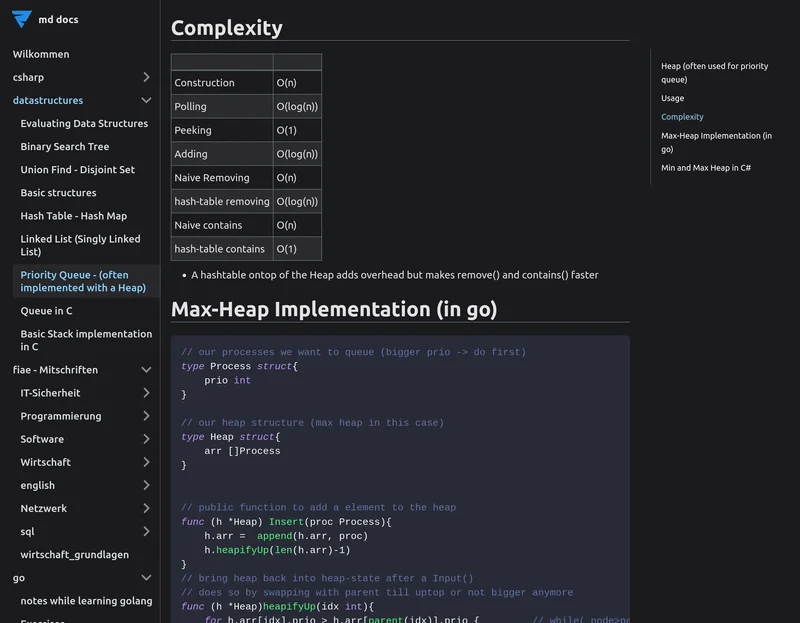Expand the csharp section chevron
This screenshot has height=623, width=800.
point(146,77)
